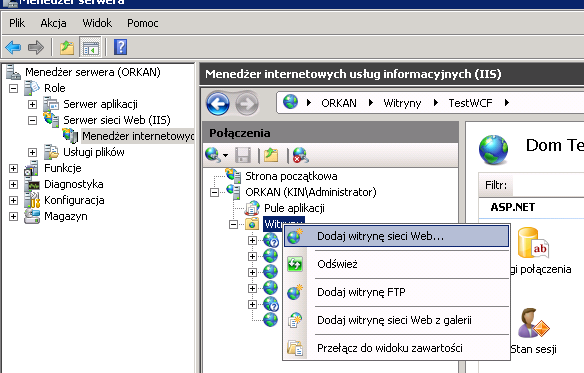
Task: Choose Odśwież from context menu
Action: pos(396,264)
